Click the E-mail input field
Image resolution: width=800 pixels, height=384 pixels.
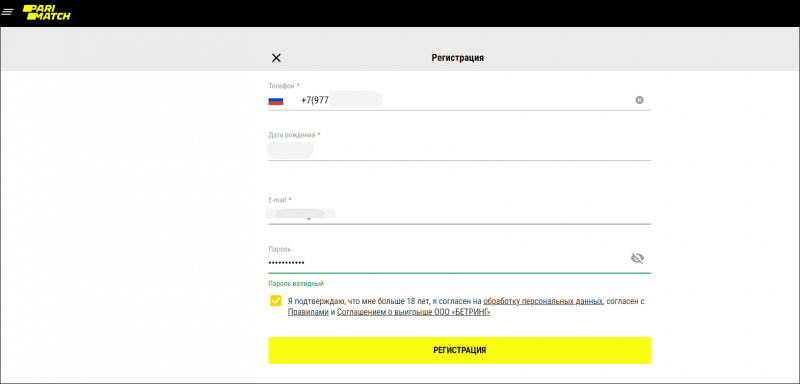tap(459, 215)
